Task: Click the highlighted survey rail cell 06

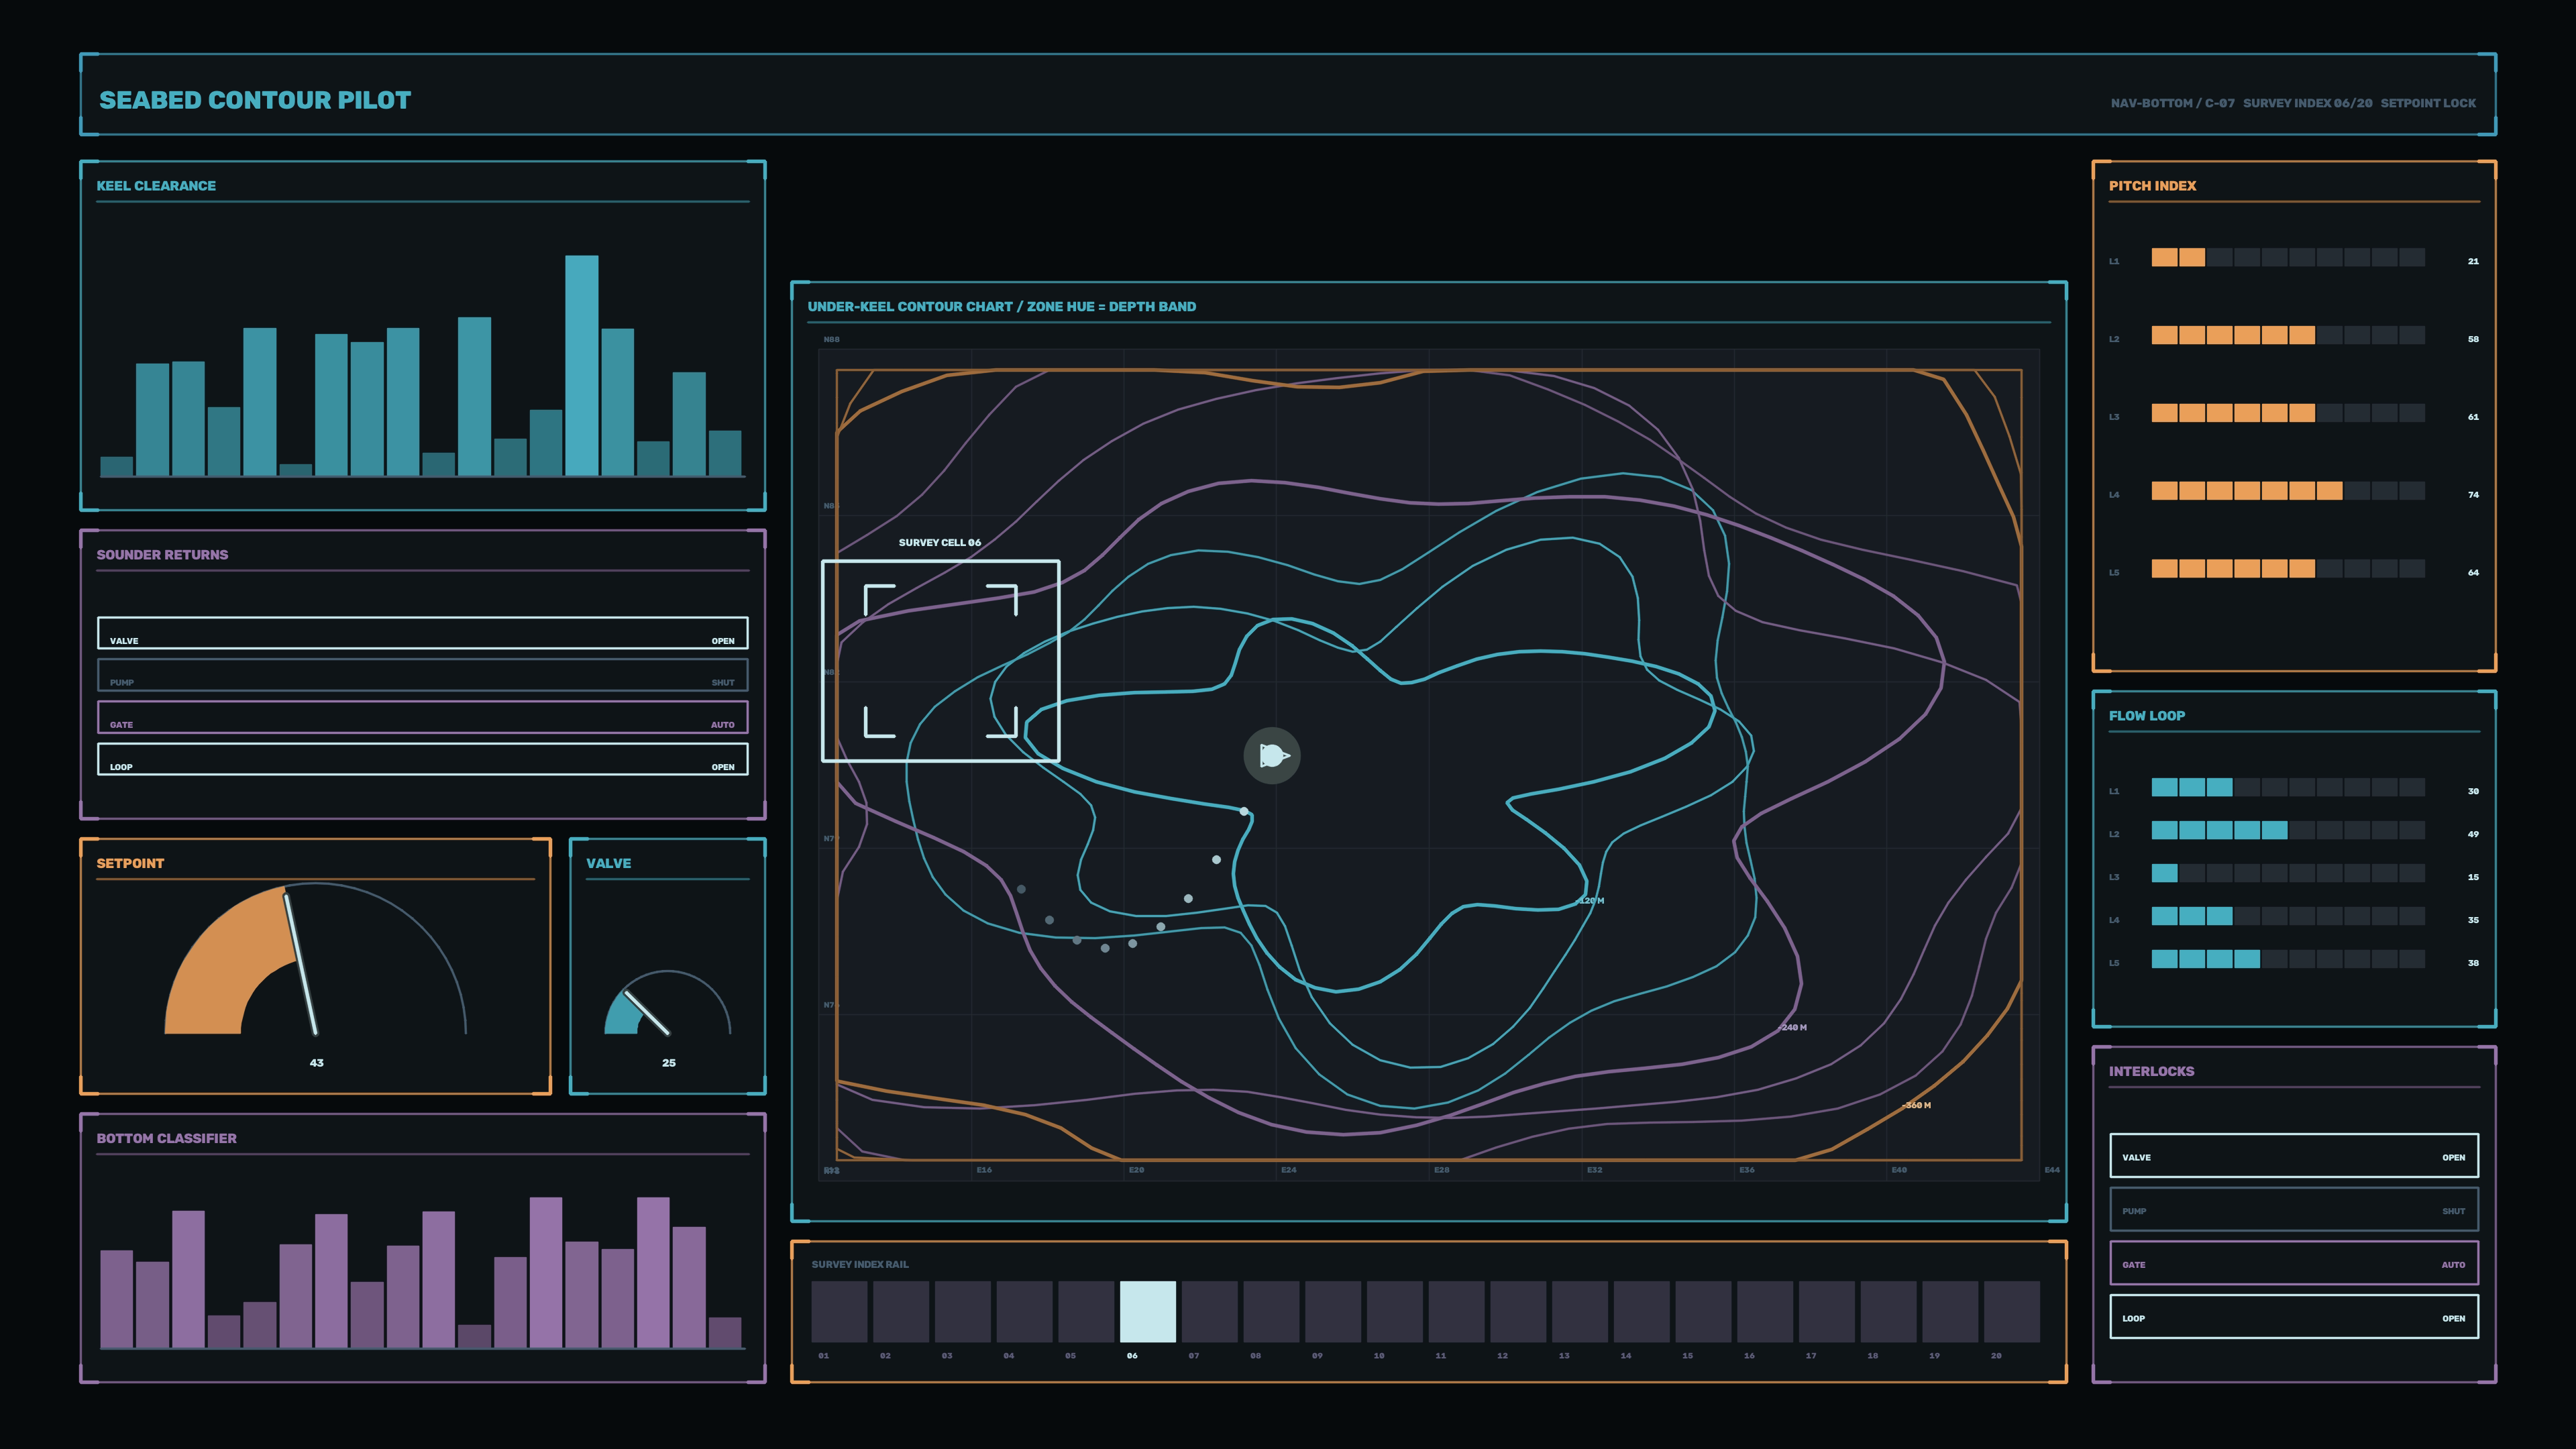Action: pyautogui.click(x=1148, y=1312)
